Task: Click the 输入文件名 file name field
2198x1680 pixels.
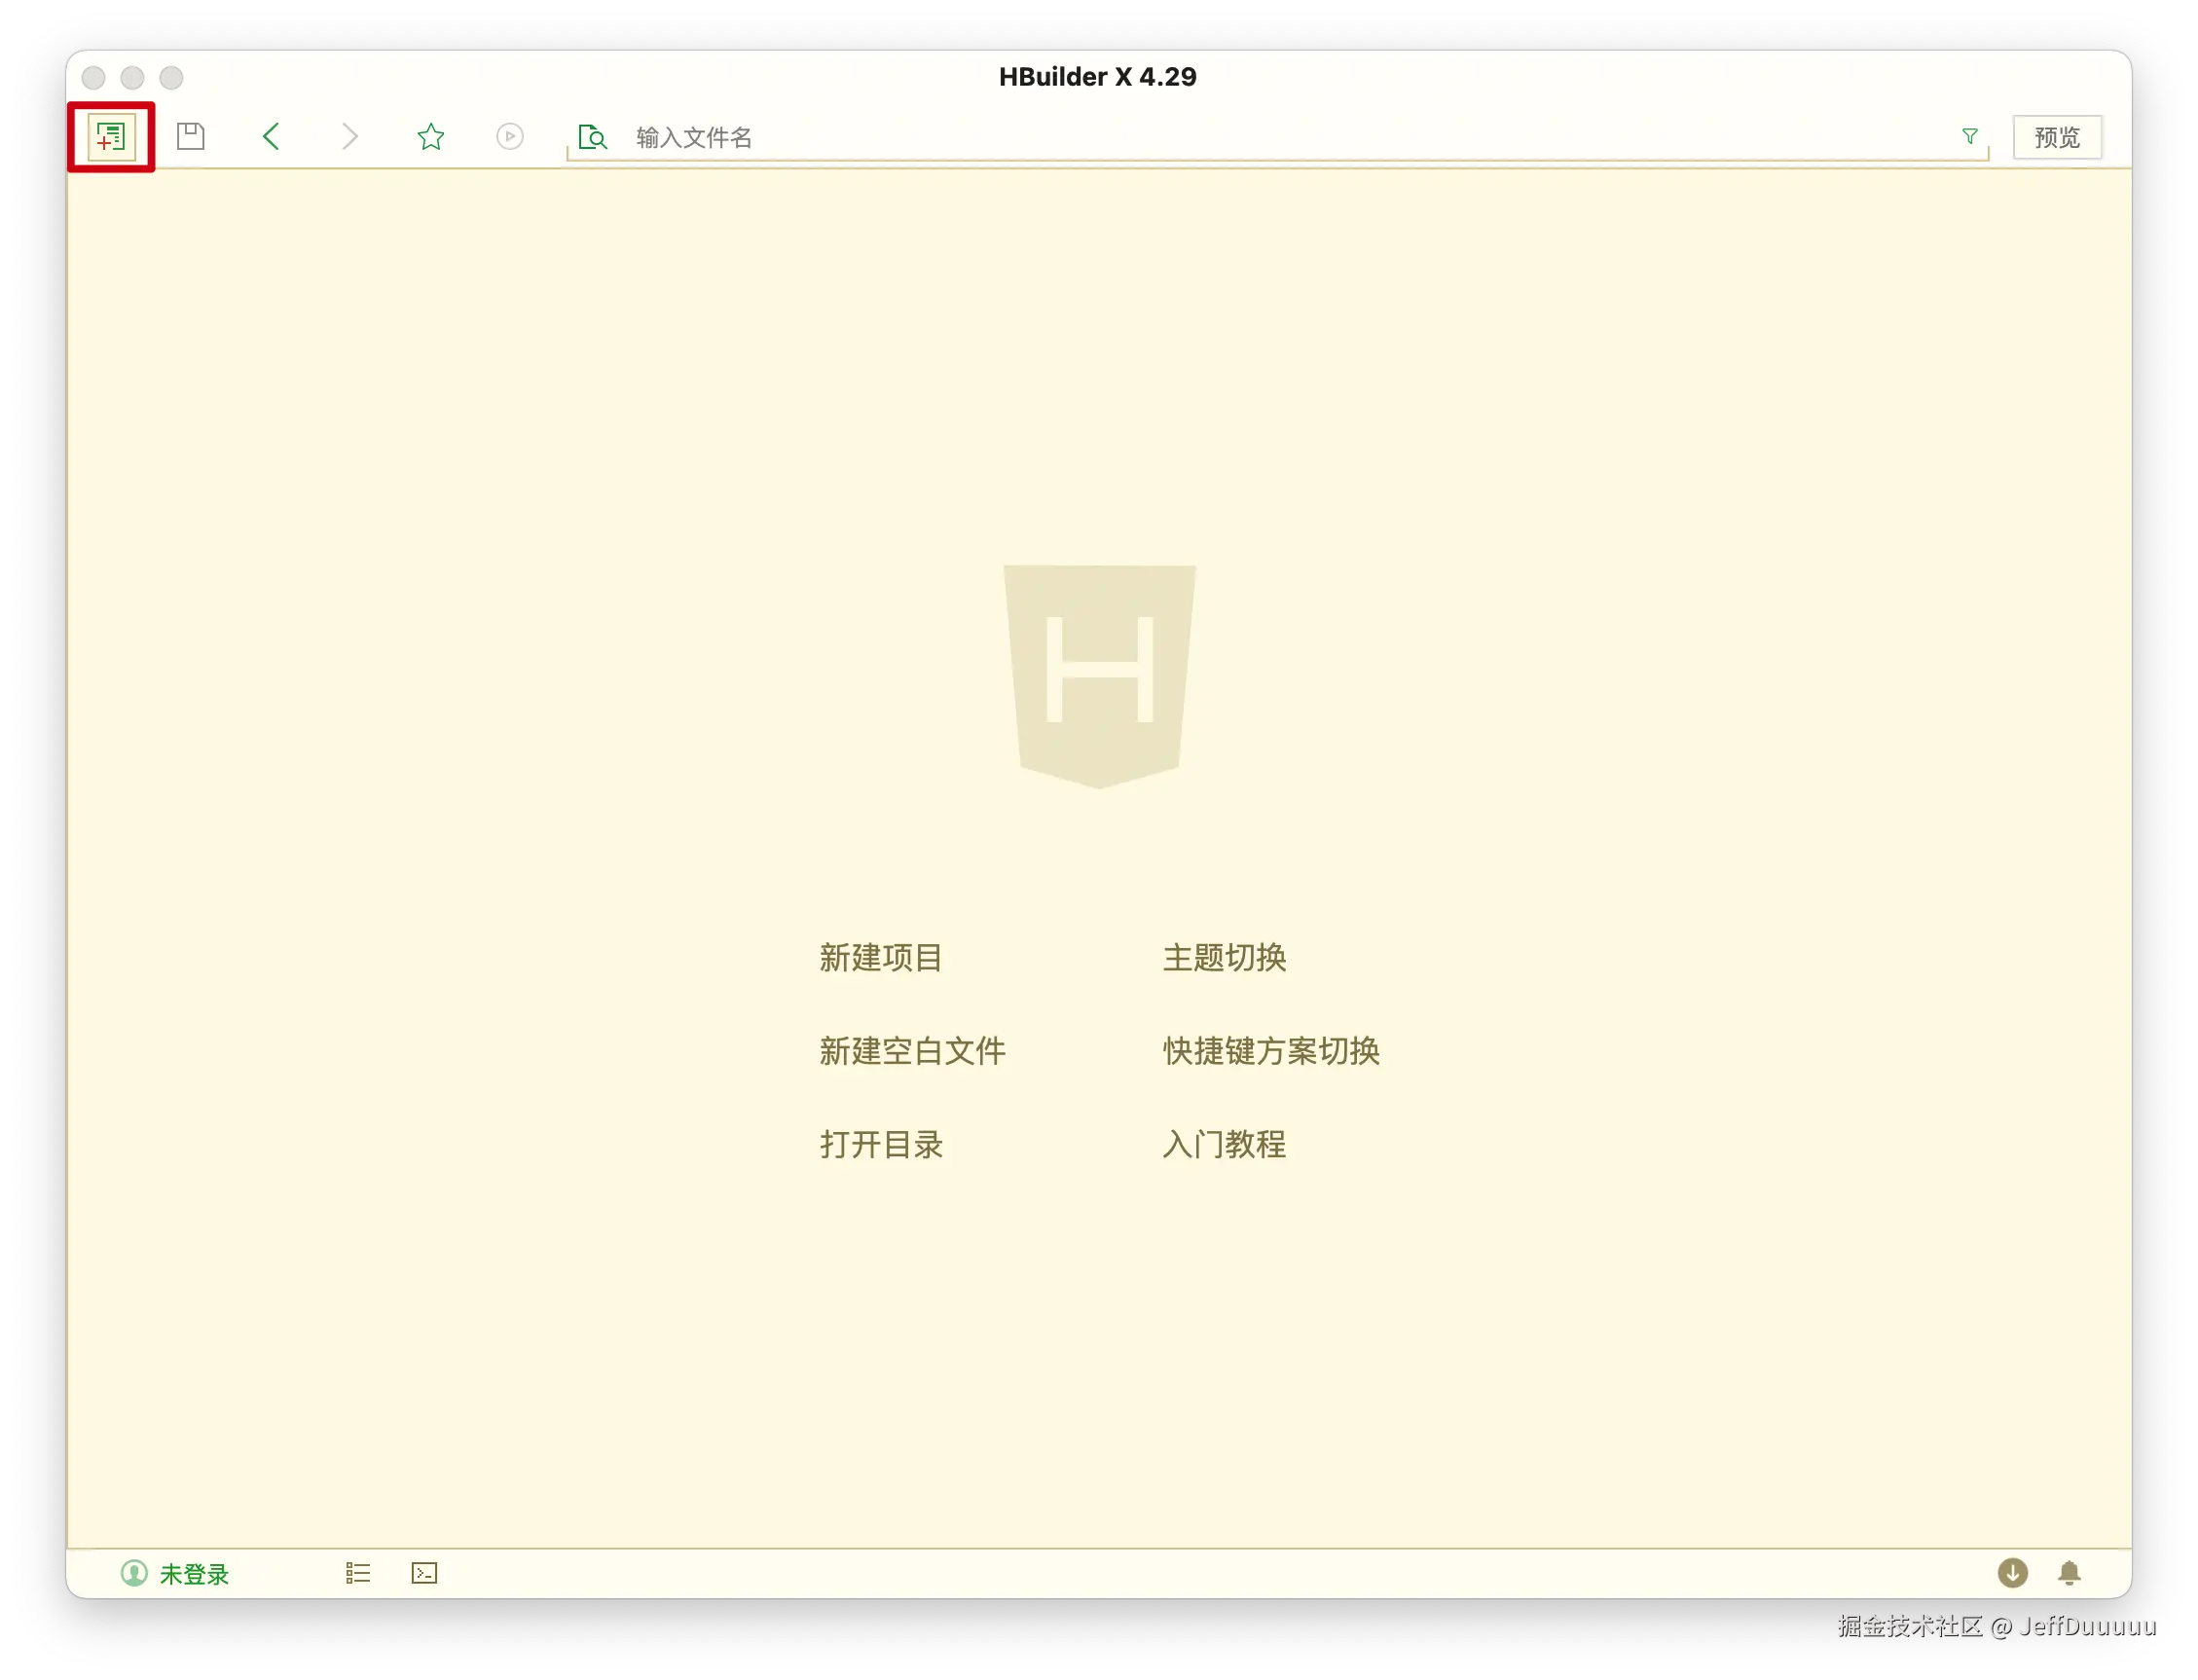Action: pyautogui.click(x=1200, y=137)
